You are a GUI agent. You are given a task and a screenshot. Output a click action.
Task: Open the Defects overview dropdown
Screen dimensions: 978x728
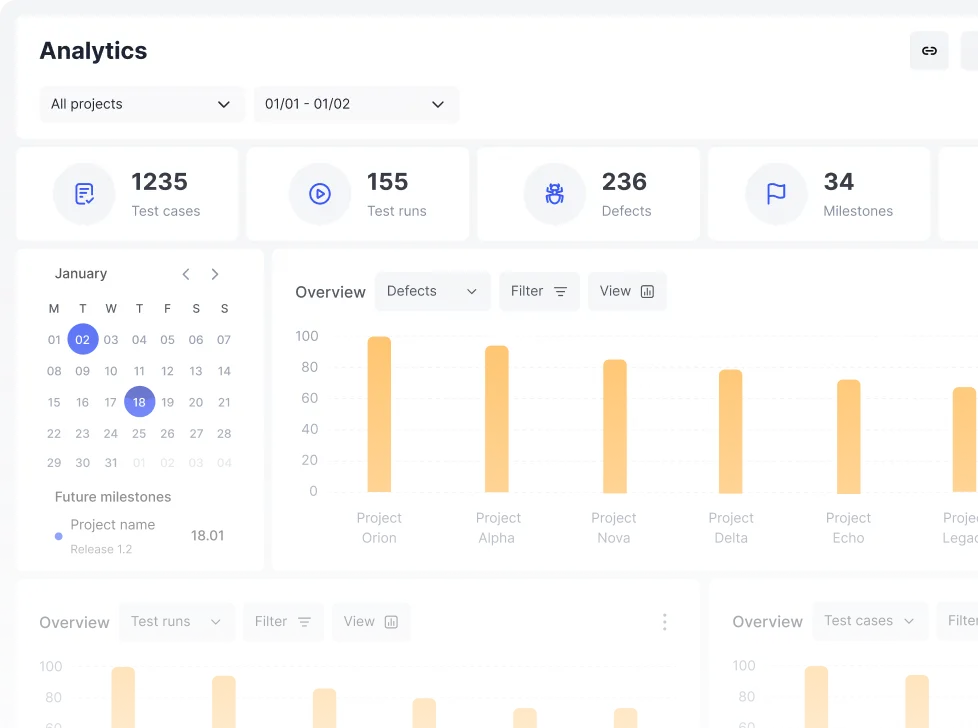point(432,291)
